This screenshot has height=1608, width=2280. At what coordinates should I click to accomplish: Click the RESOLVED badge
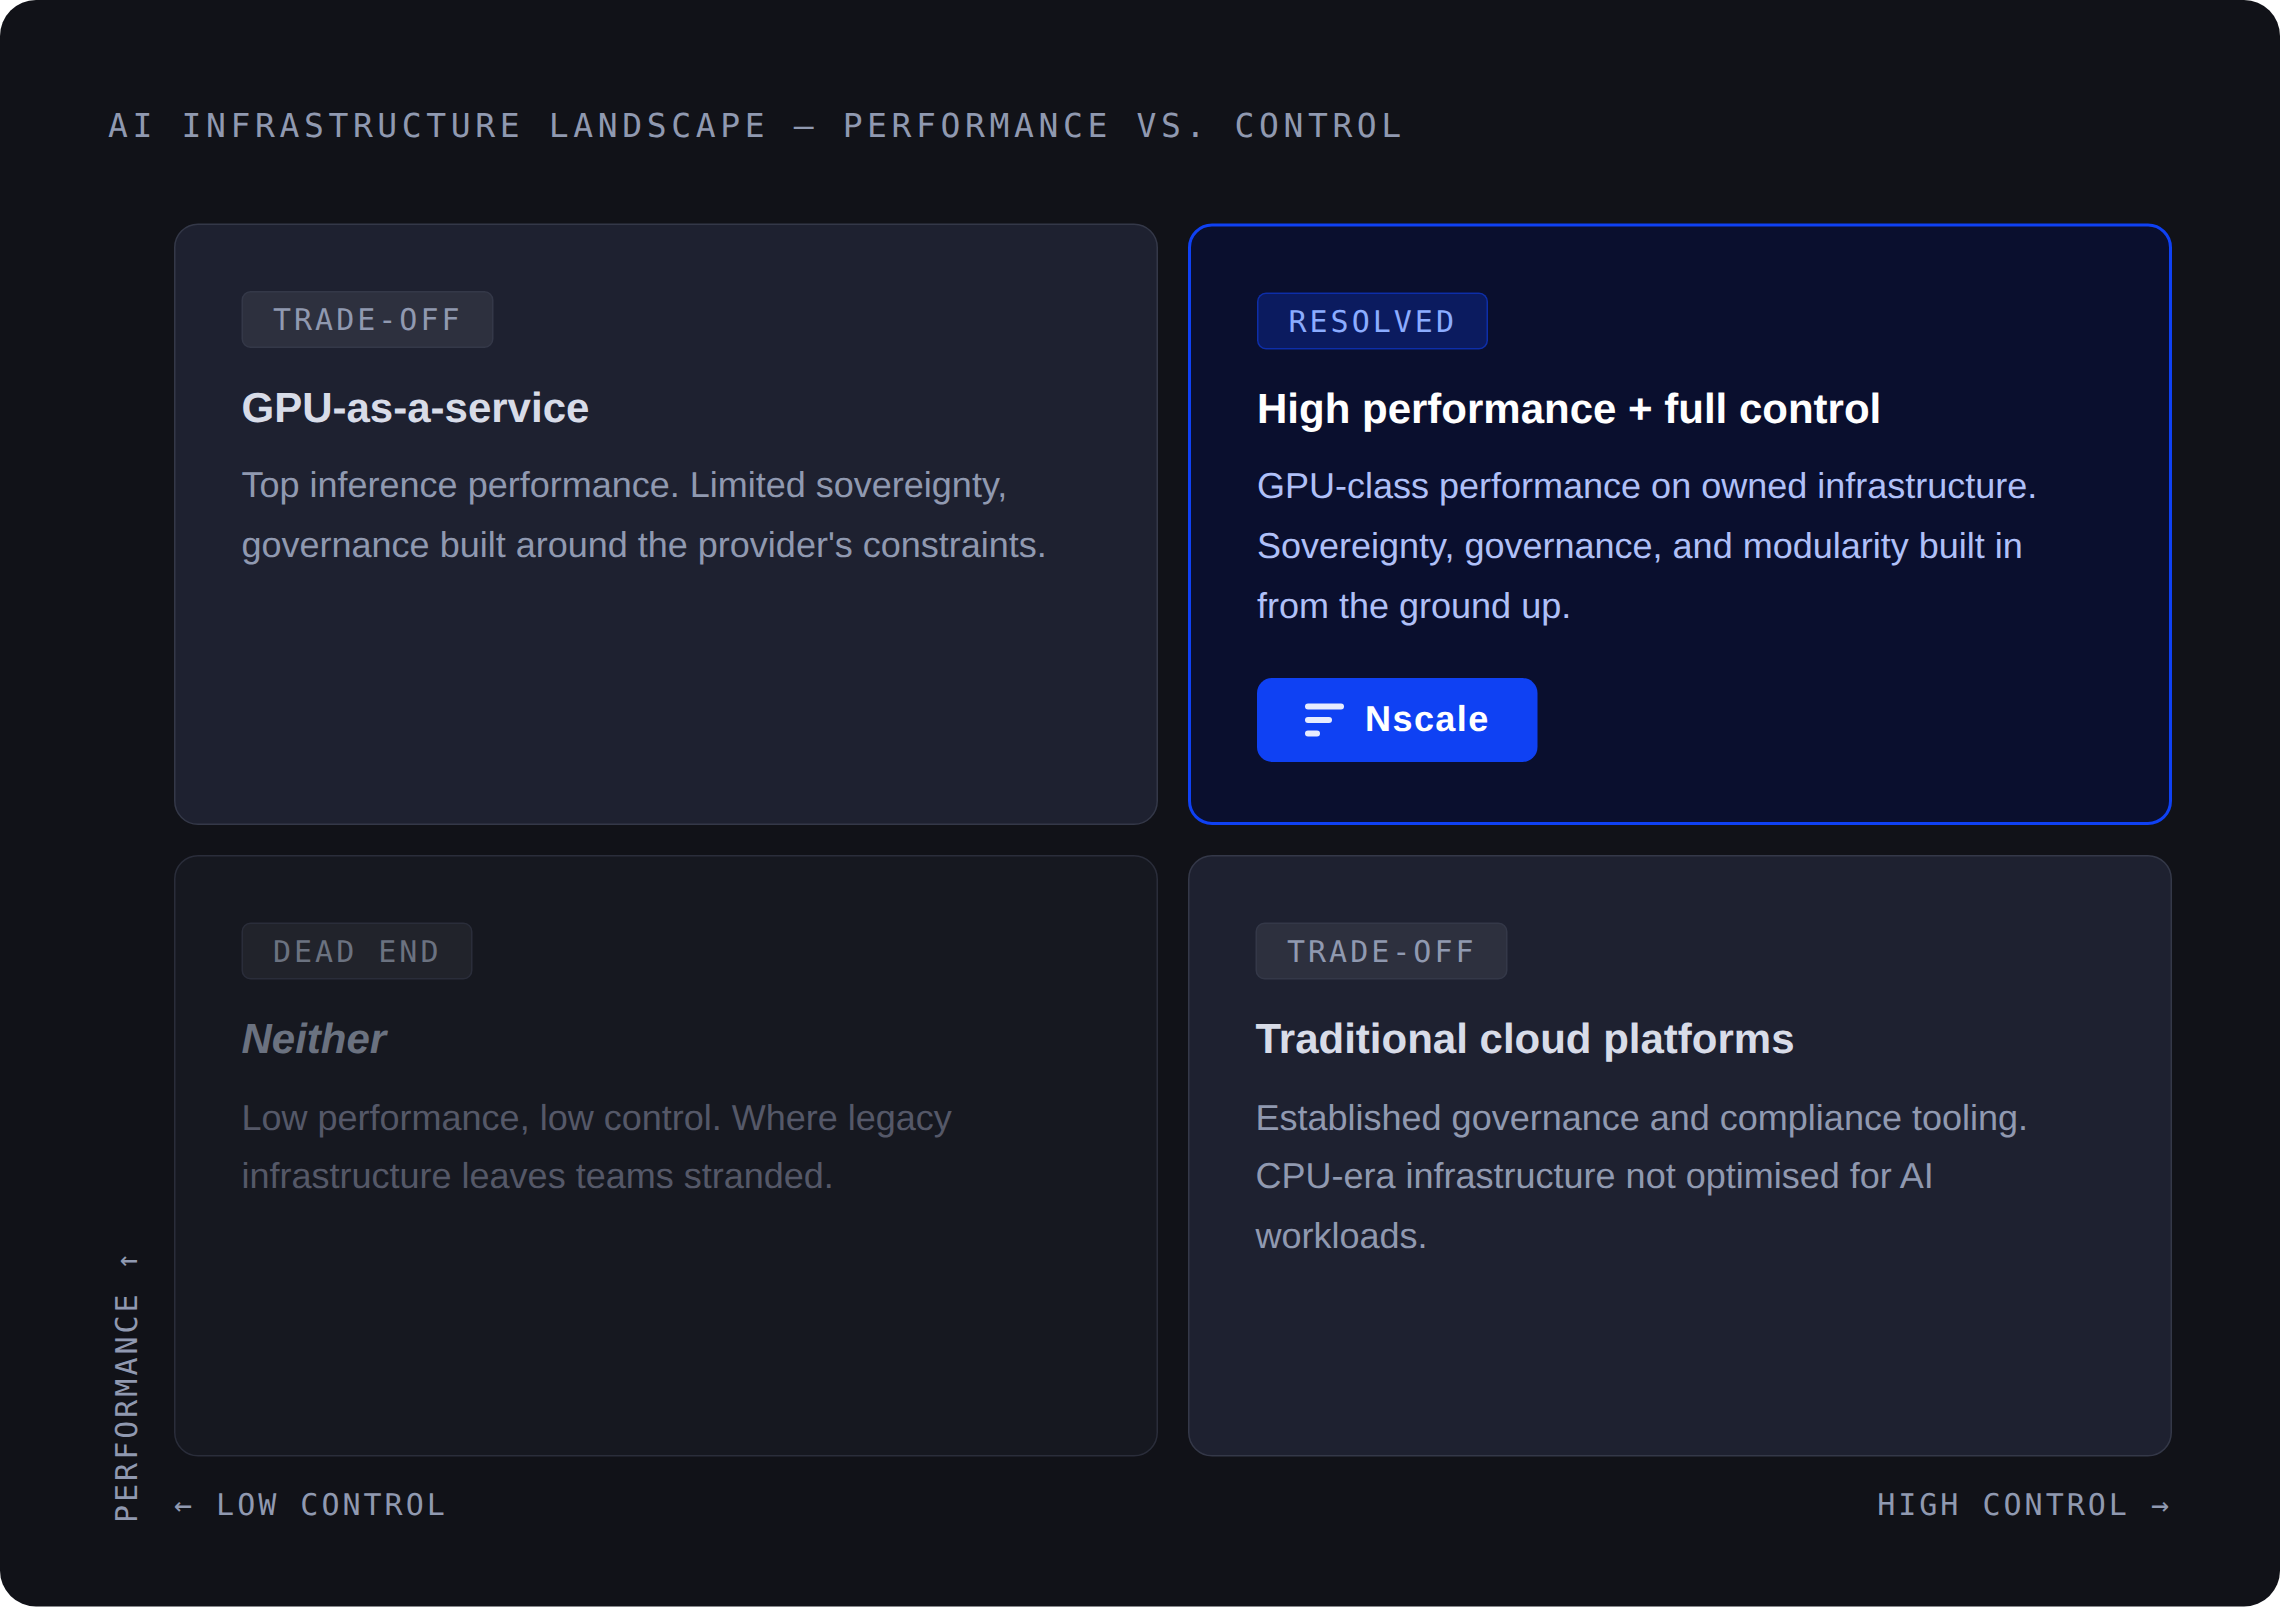pyautogui.click(x=1371, y=321)
